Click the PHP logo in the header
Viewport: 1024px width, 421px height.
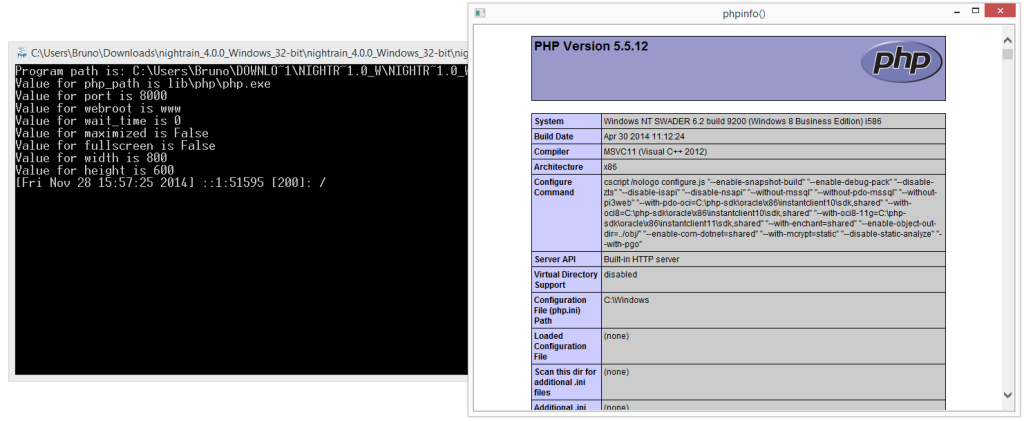901,63
